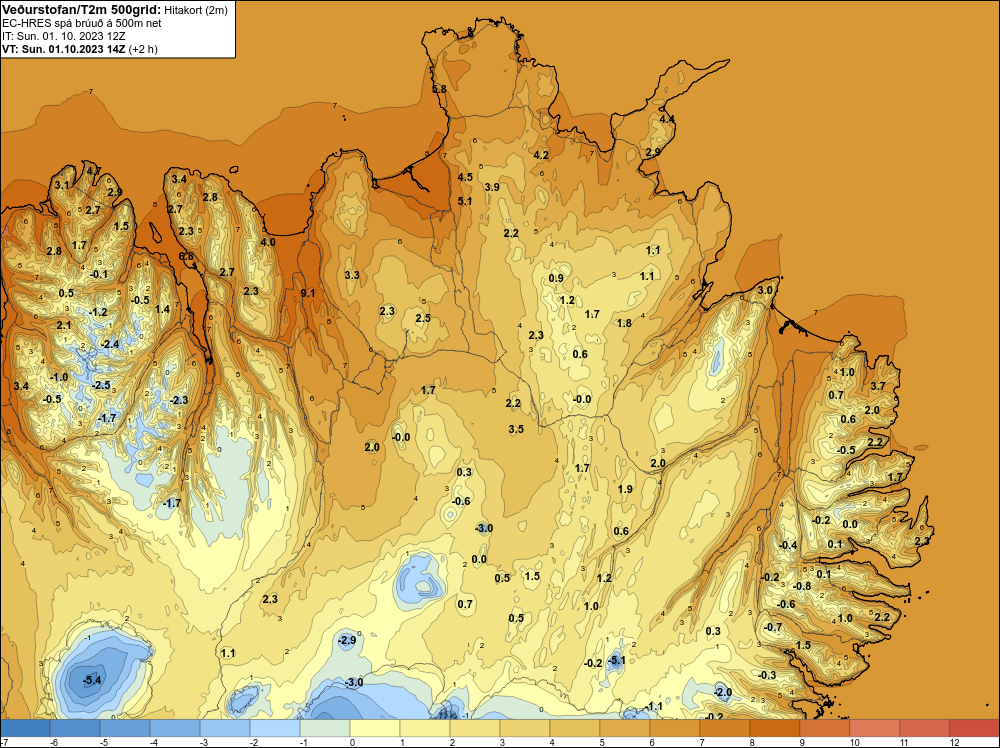Click the 5.8 value near the north coast
1000x748 pixels.
[x=439, y=89]
